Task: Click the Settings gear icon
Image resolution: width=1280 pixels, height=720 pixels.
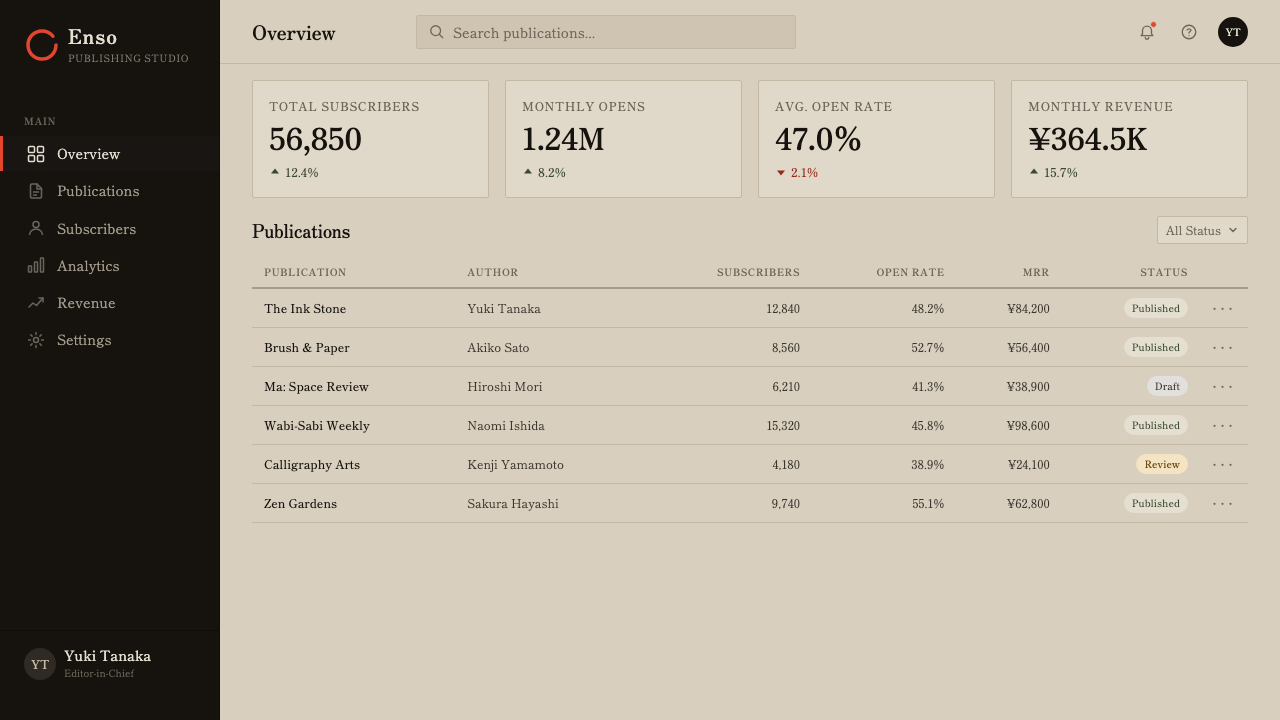Action: [36, 340]
